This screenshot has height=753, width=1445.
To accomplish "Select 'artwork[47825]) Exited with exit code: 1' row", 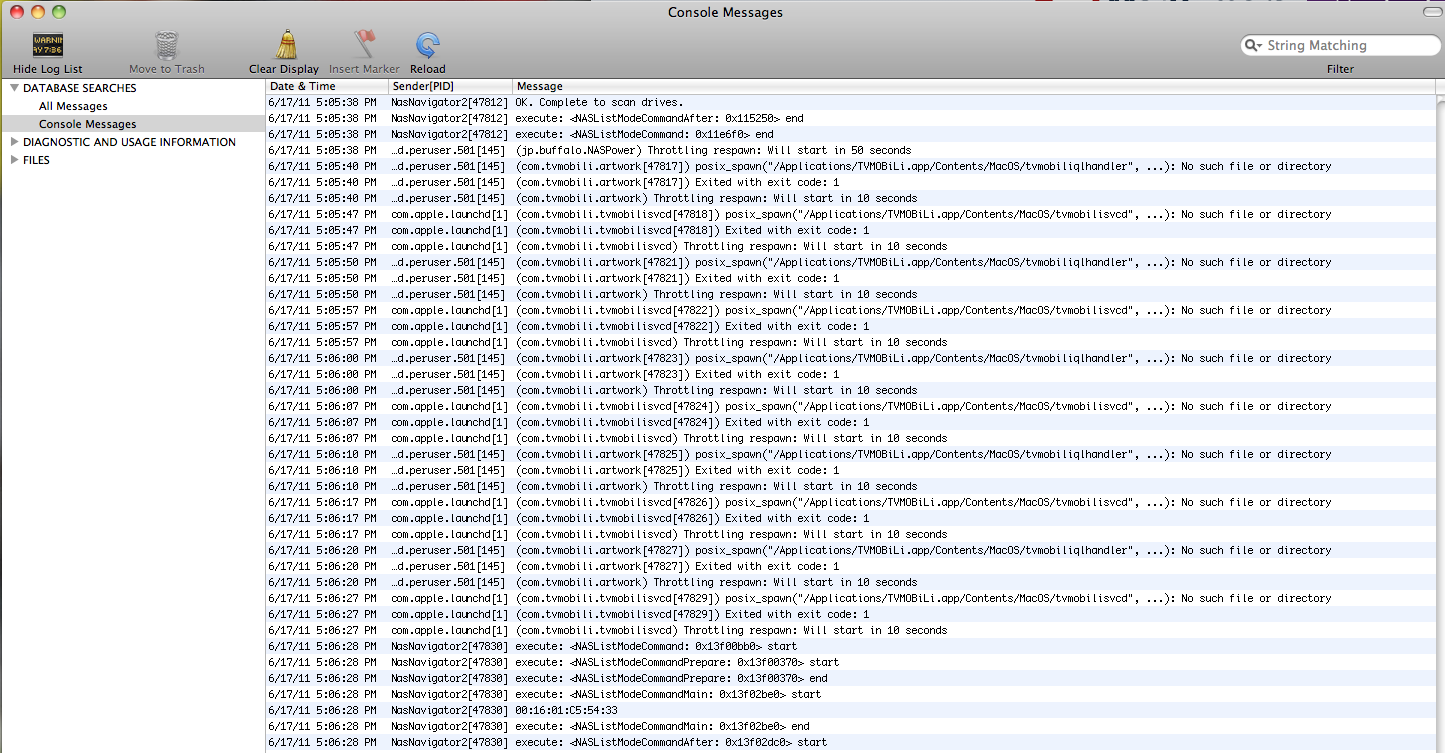I will coord(850,470).
